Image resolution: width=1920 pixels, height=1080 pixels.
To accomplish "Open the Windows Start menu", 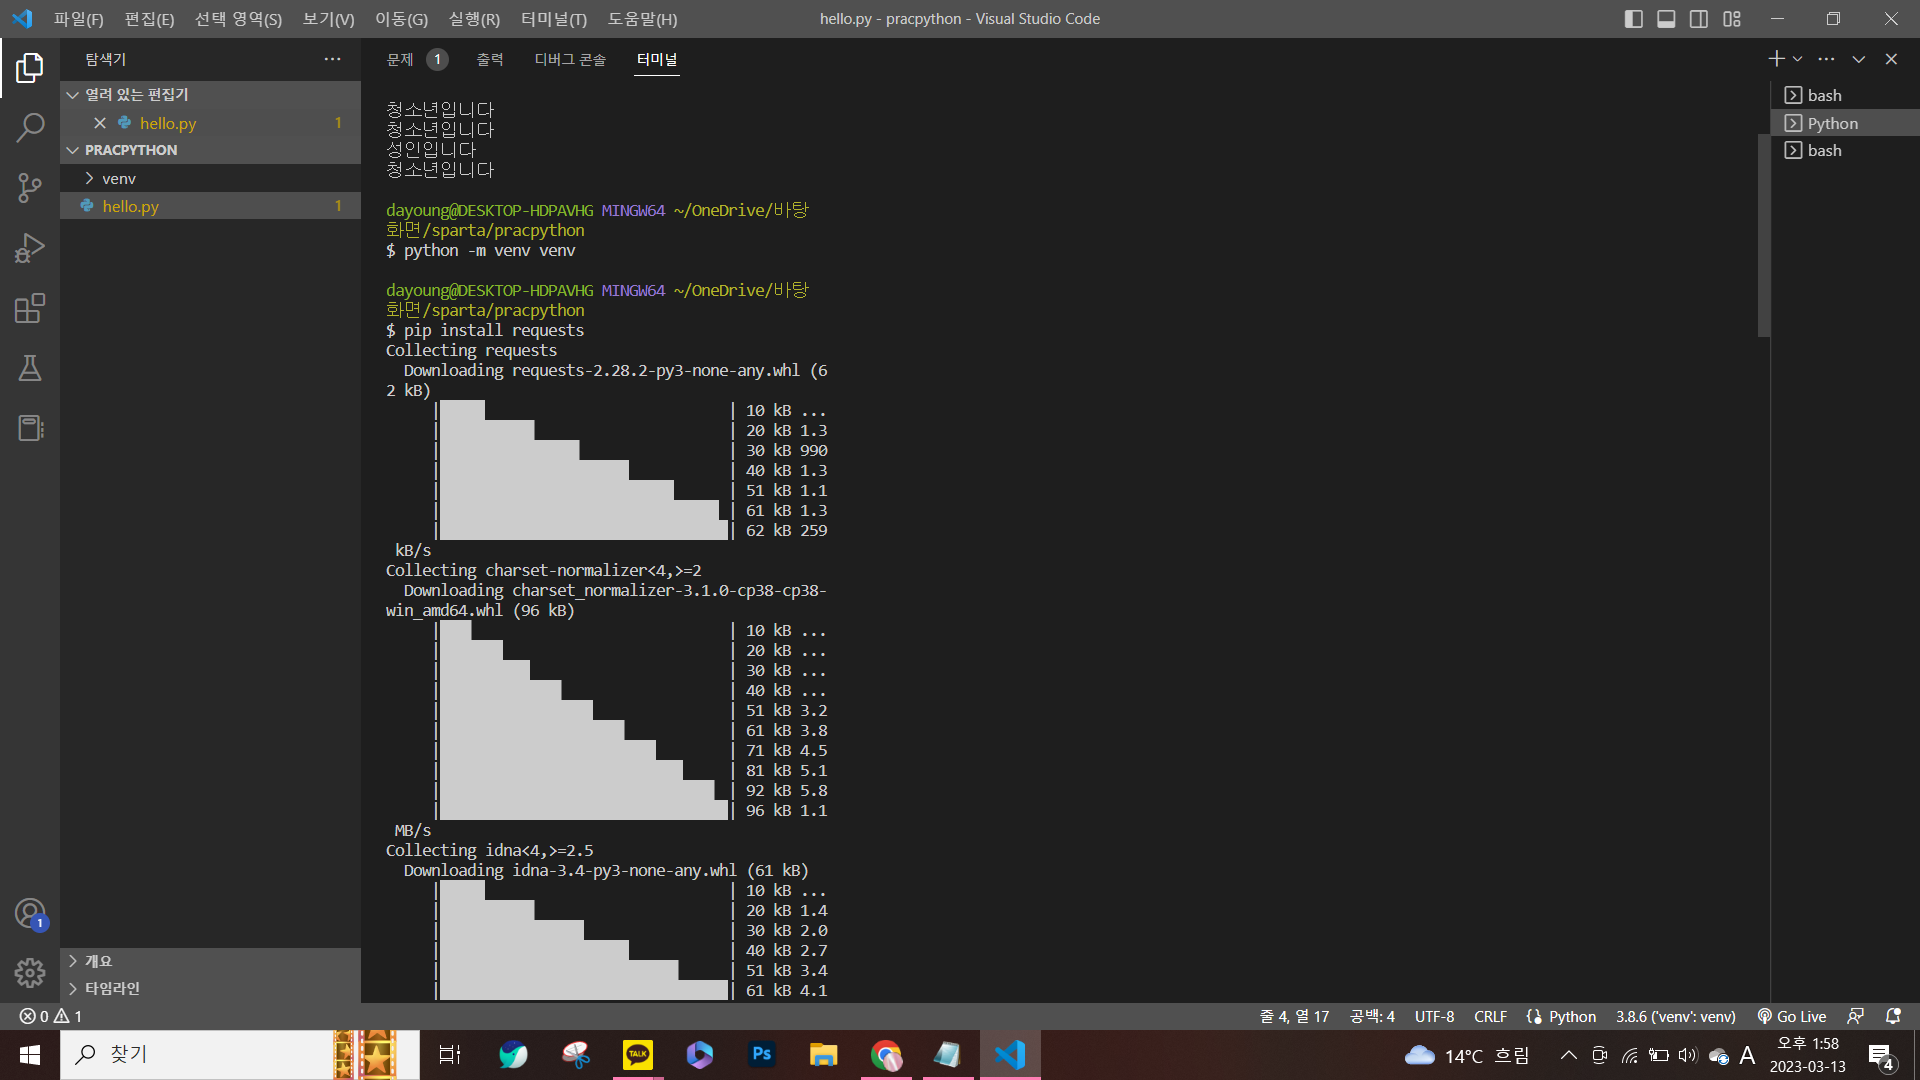I will tap(30, 1055).
